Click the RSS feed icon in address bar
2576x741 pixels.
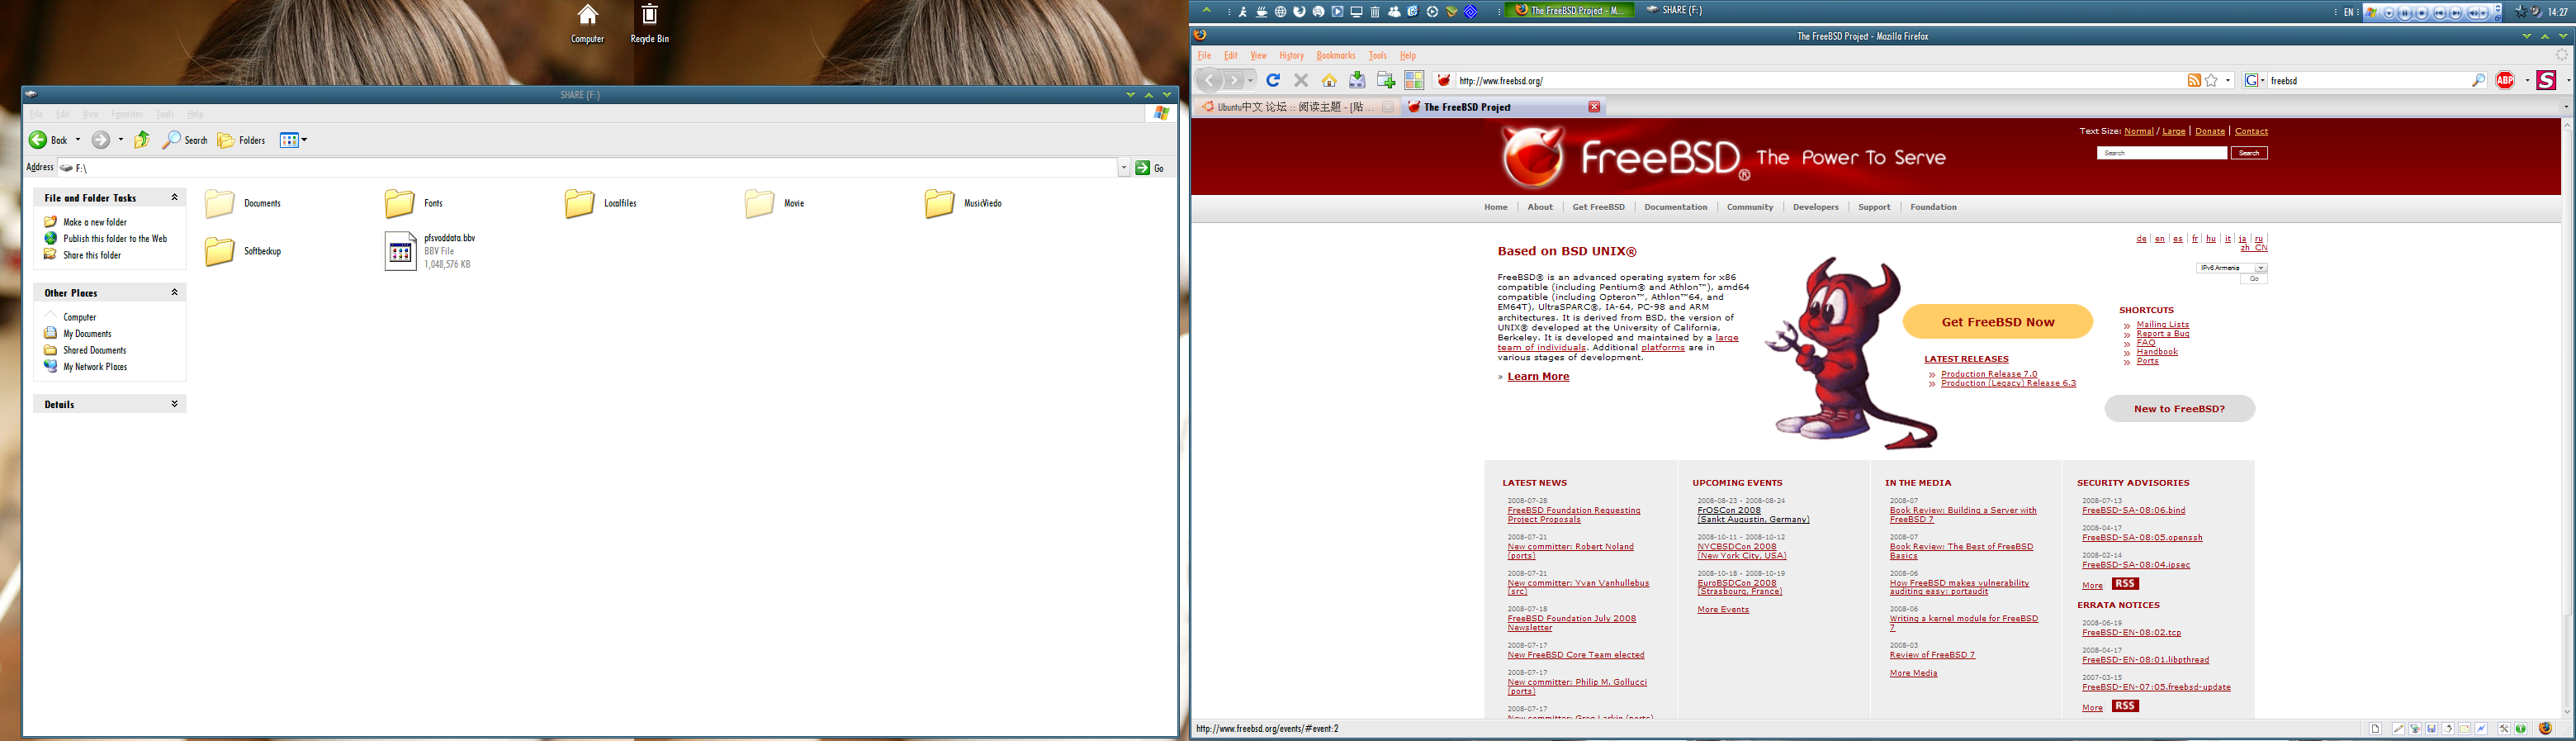pos(2194,80)
